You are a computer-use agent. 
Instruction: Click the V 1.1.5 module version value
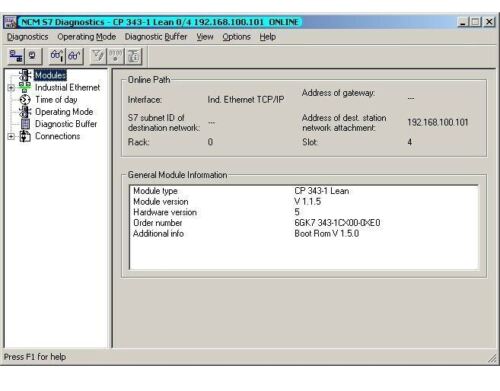307,202
